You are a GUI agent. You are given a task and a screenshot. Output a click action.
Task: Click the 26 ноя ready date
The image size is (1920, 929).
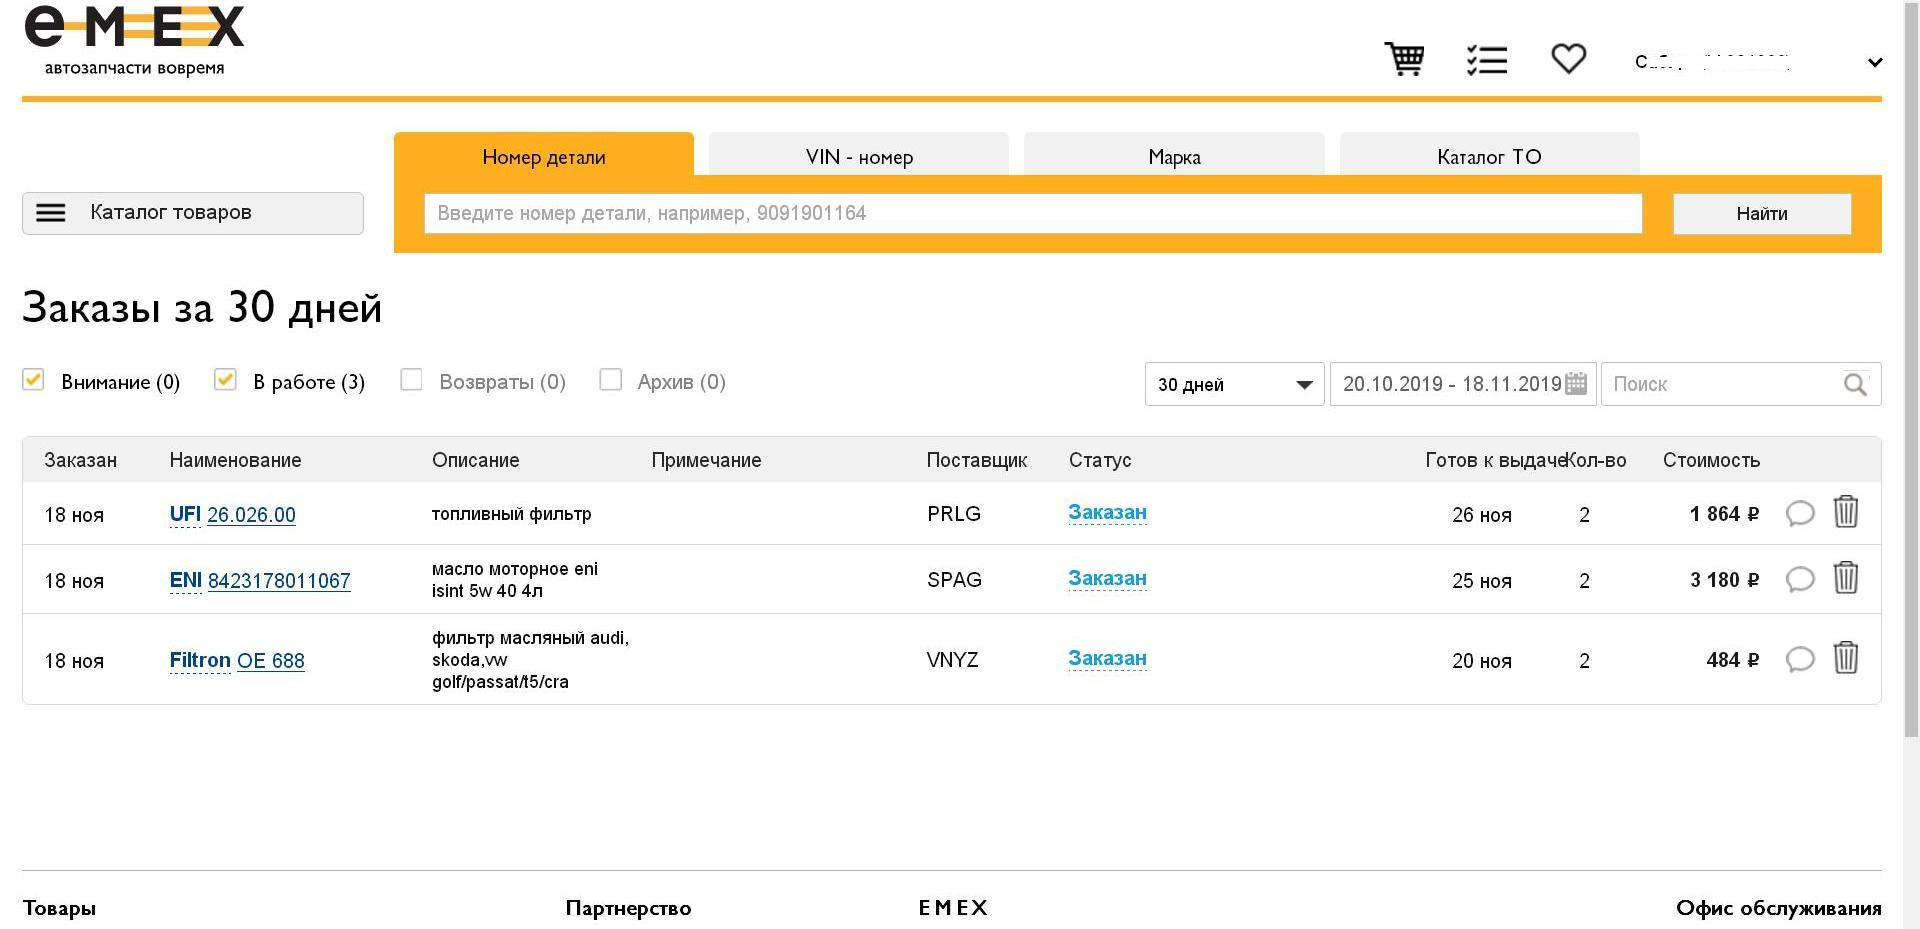click(x=1481, y=515)
